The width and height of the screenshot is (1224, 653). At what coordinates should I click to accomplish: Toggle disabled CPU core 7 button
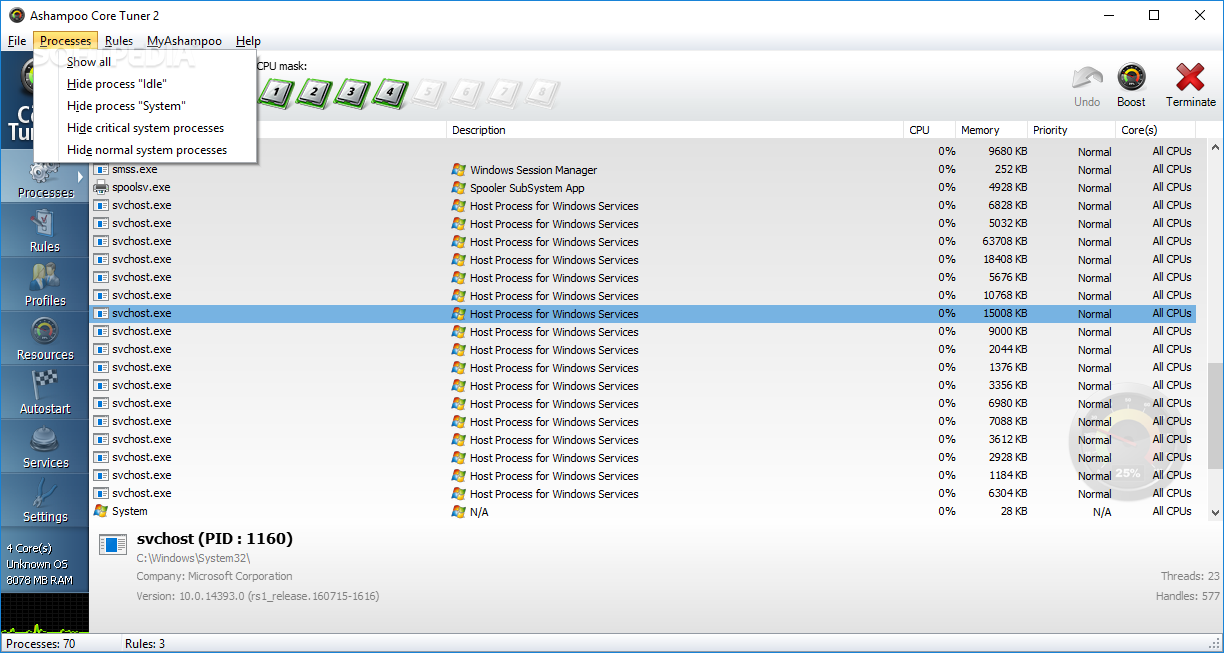click(503, 94)
